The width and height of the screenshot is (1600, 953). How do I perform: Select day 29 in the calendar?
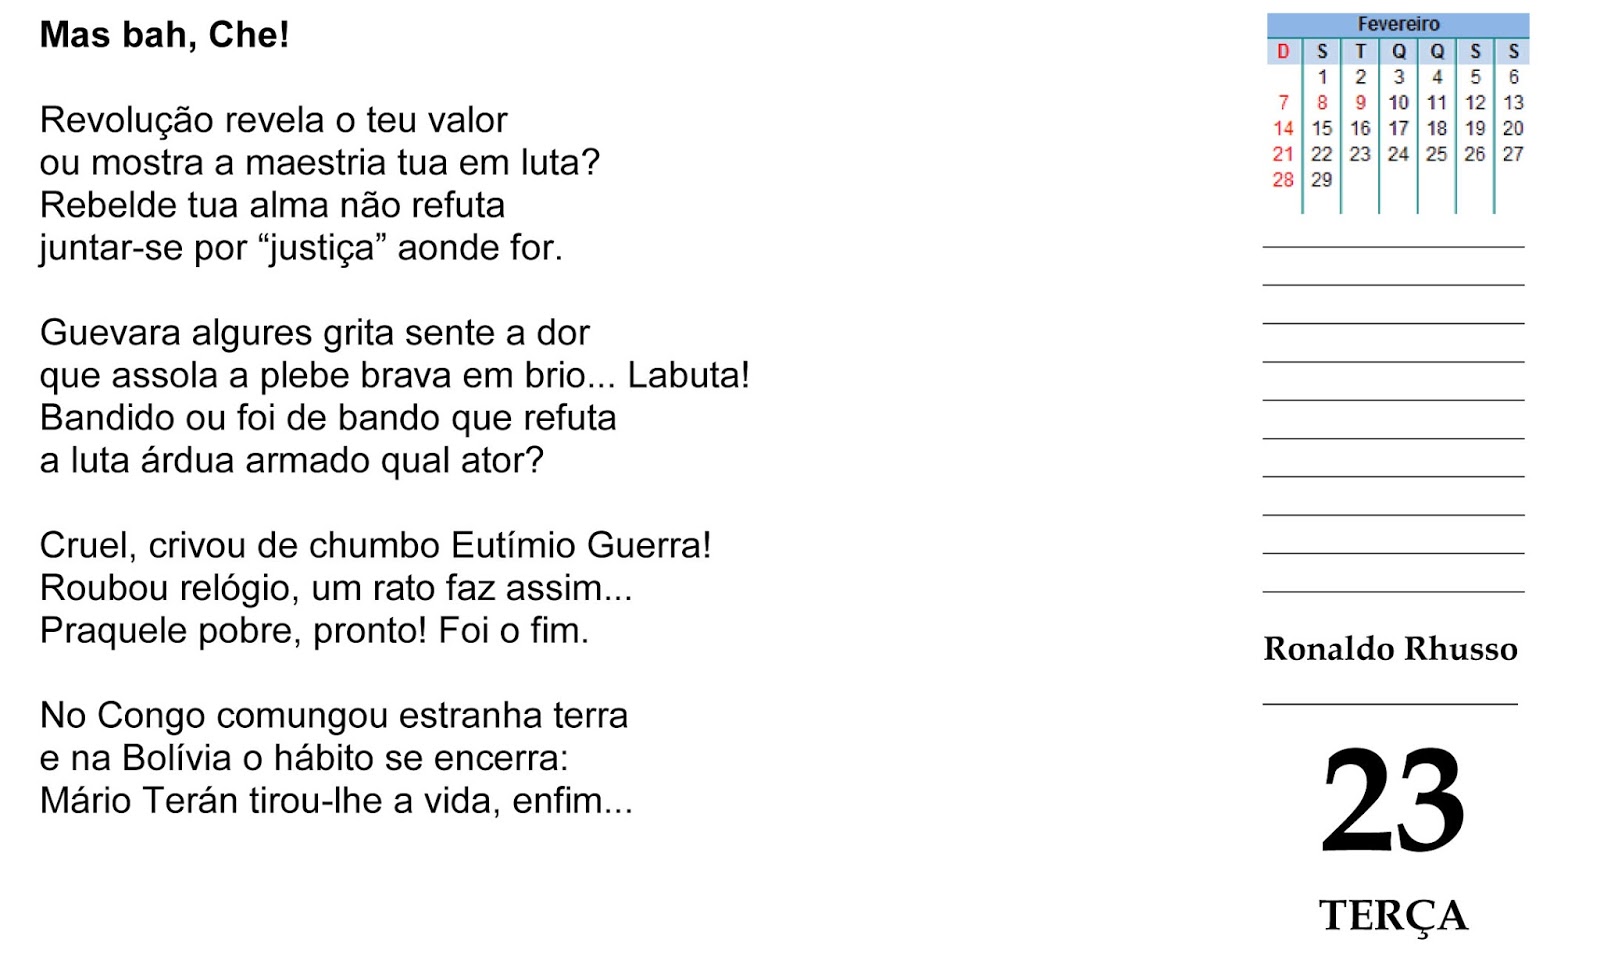(1321, 180)
